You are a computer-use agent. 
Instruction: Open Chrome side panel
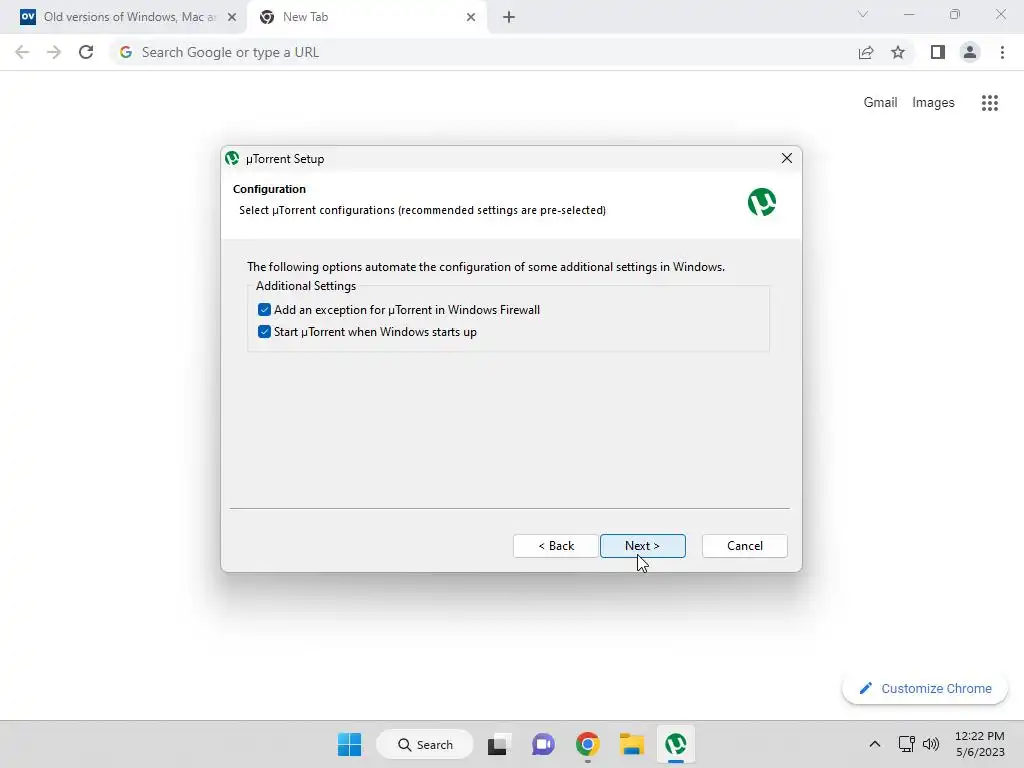pyautogui.click(x=938, y=52)
